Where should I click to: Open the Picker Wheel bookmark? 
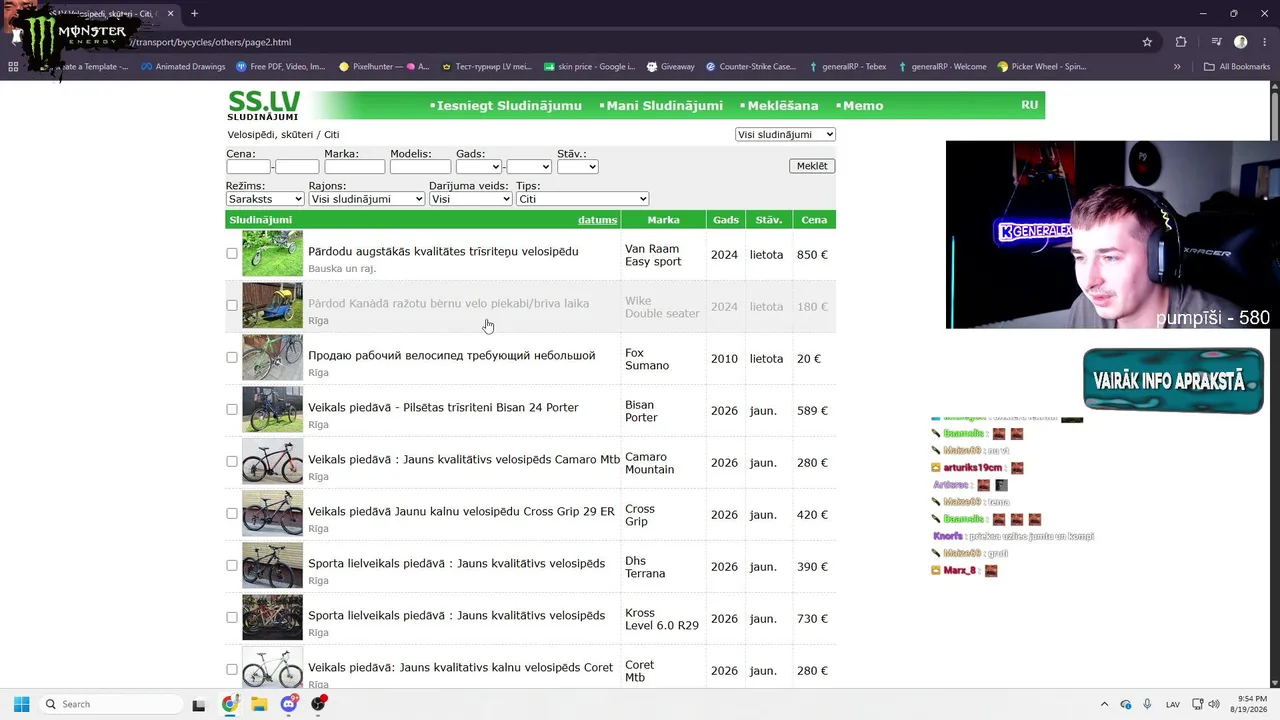(1042, 67)
